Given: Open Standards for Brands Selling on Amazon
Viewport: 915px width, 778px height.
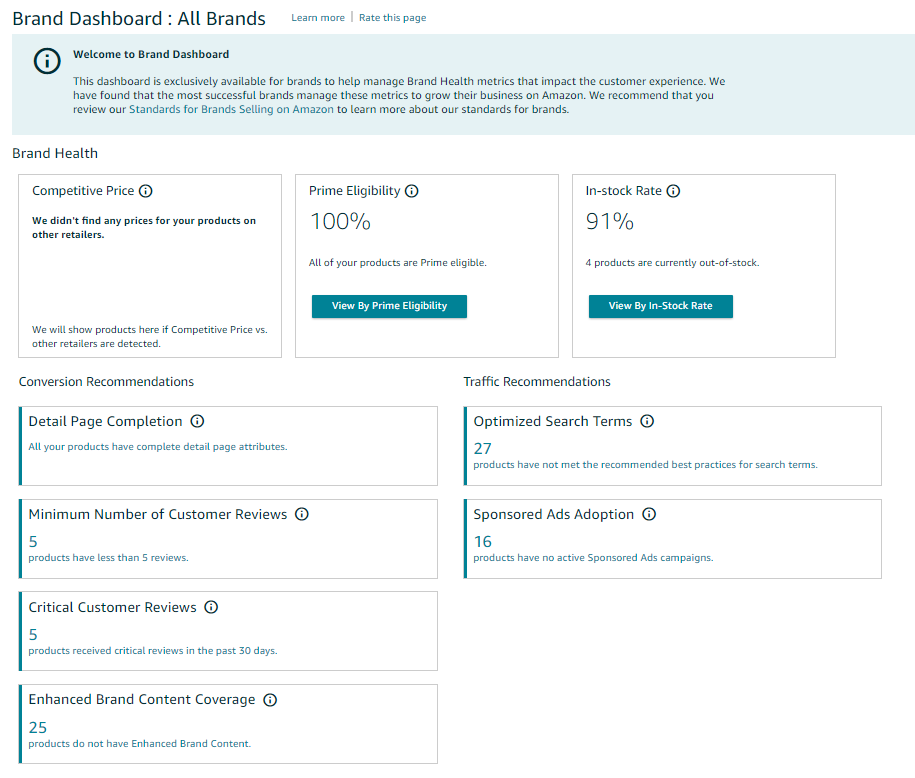Looking at the screenshot, I should pyautogui.click(x=232, y=109).
